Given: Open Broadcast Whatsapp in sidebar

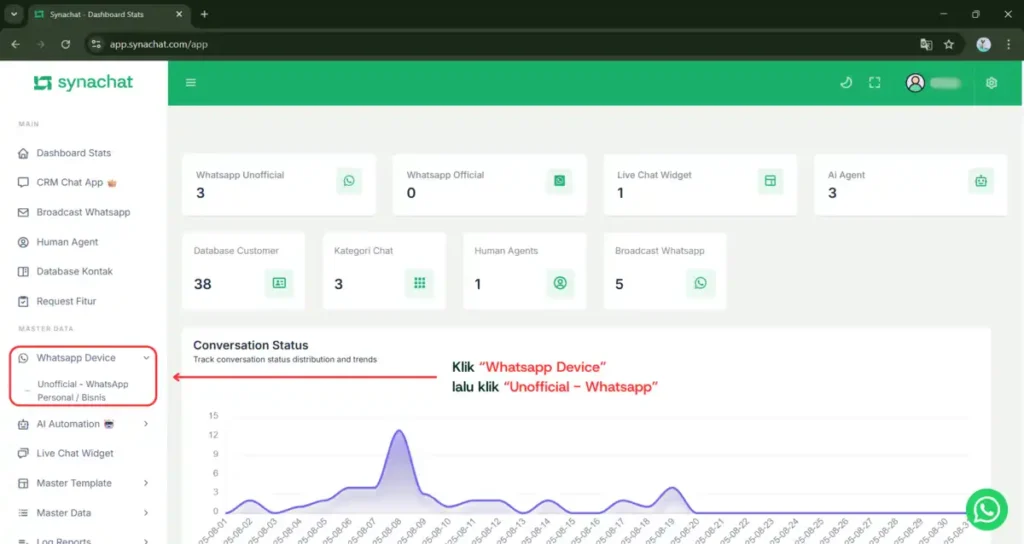Looking at the screenshot, I should point(84,212).
